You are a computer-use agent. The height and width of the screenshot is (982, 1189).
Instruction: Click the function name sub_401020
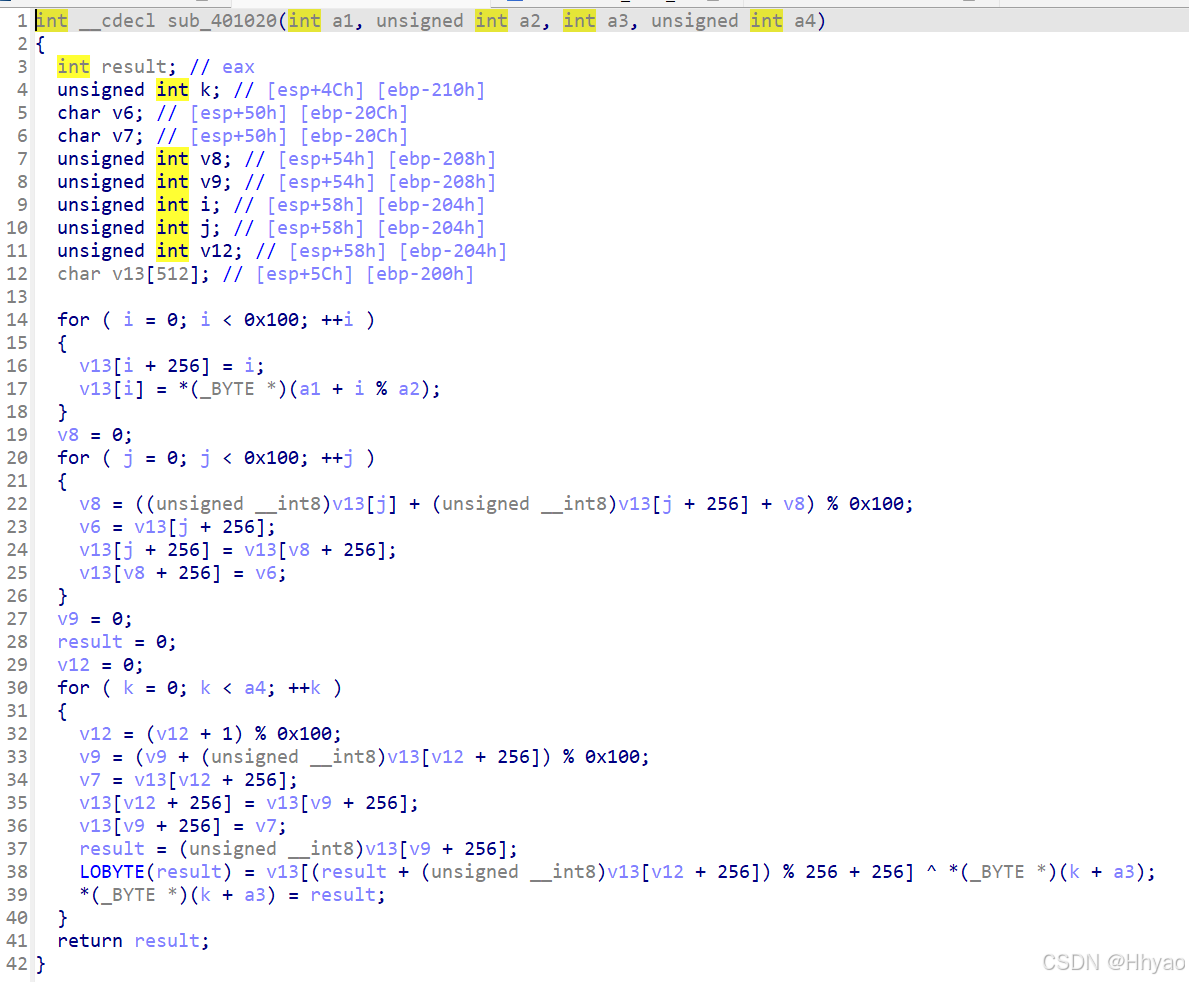pyautogui.click(x=222, y=20)
